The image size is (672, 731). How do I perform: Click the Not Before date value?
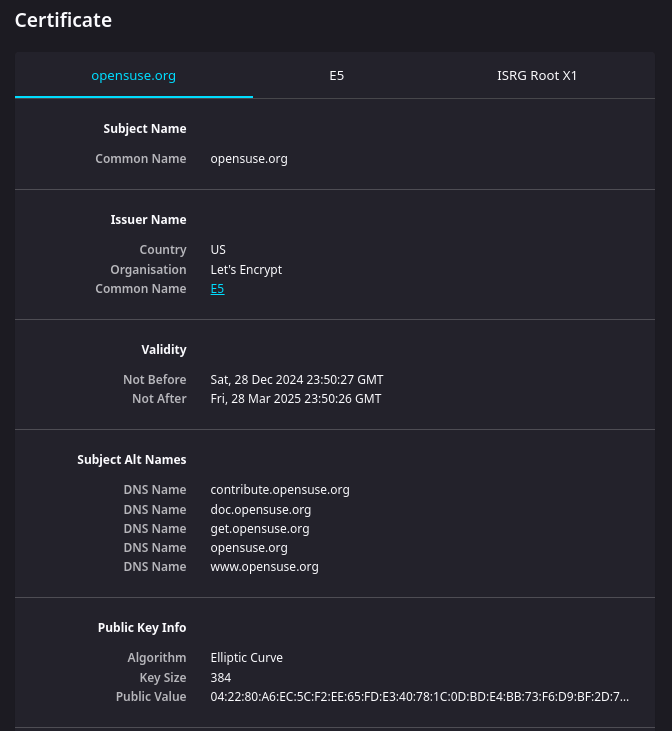(x=297, y=380)
